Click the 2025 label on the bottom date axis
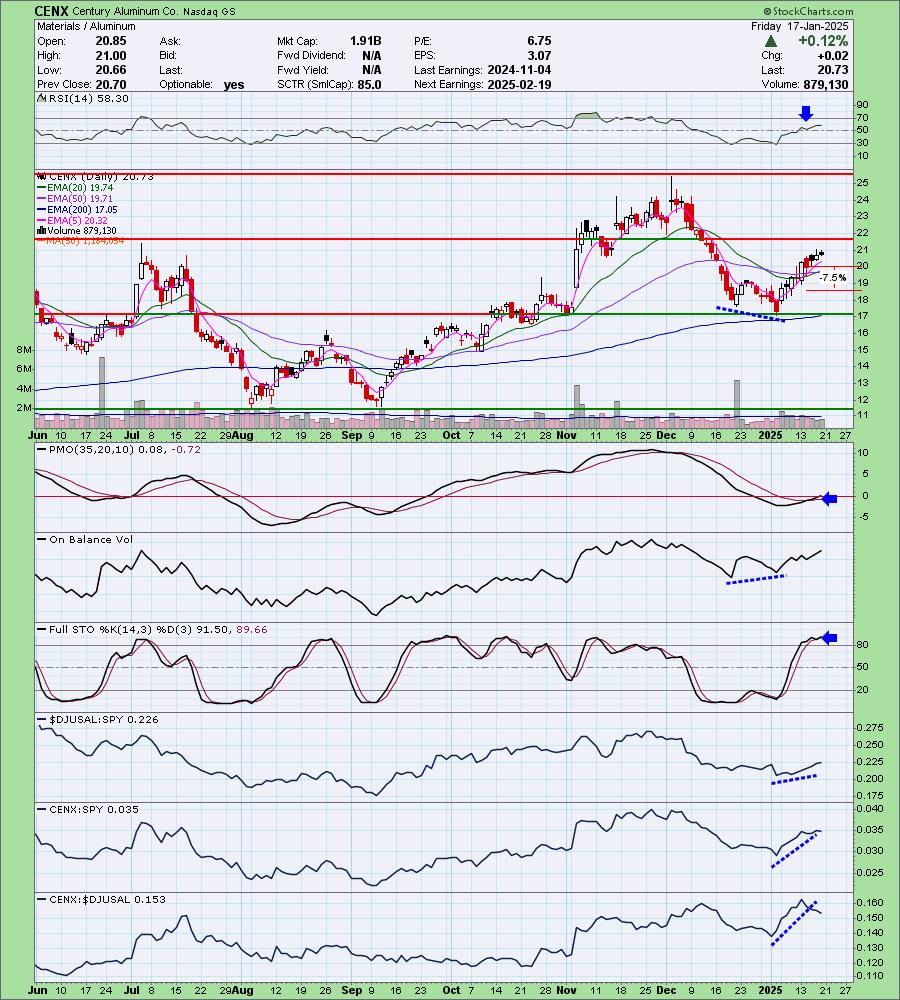 pos(770,990)
